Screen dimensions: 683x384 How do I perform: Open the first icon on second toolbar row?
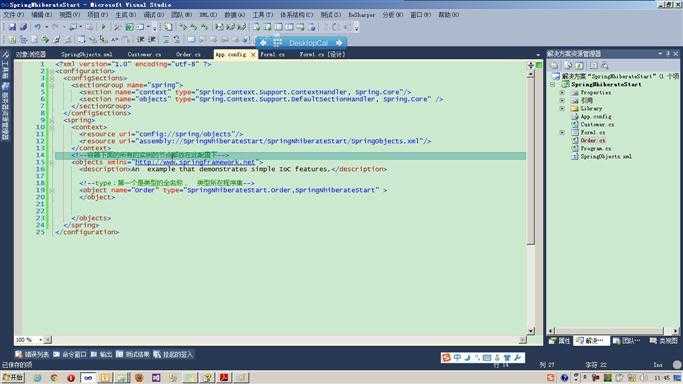pos(12,40)
